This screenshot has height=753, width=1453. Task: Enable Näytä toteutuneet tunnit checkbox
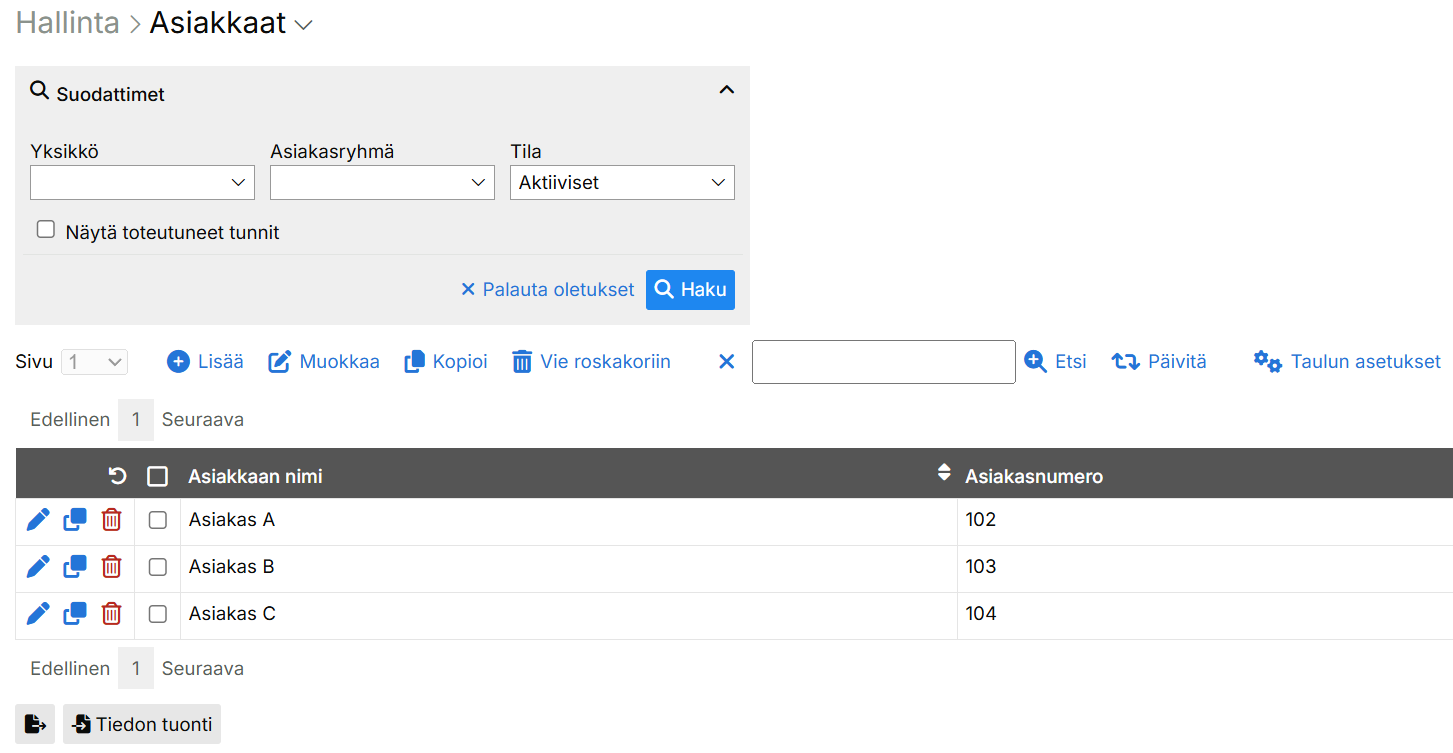(x=46, y=230)
